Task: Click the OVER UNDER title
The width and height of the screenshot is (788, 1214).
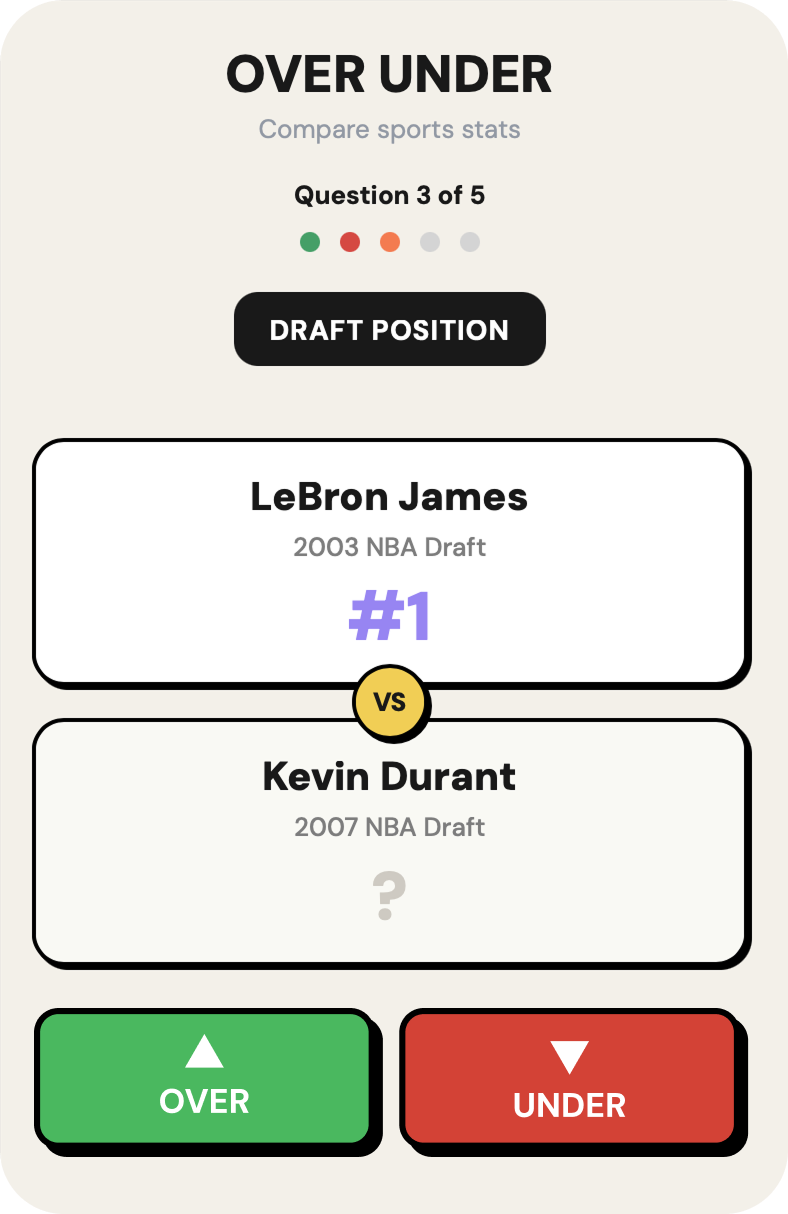Action: click(x=390, y=75)
